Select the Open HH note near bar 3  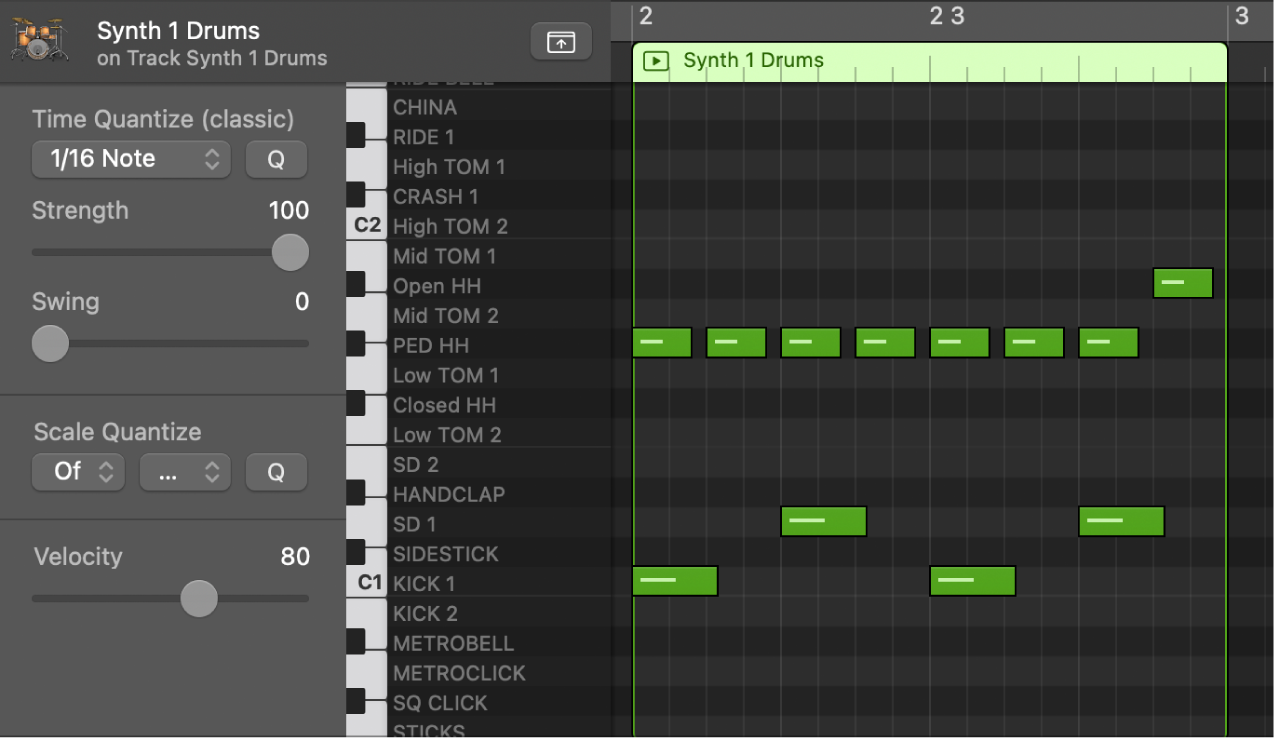pos(1182,283)
